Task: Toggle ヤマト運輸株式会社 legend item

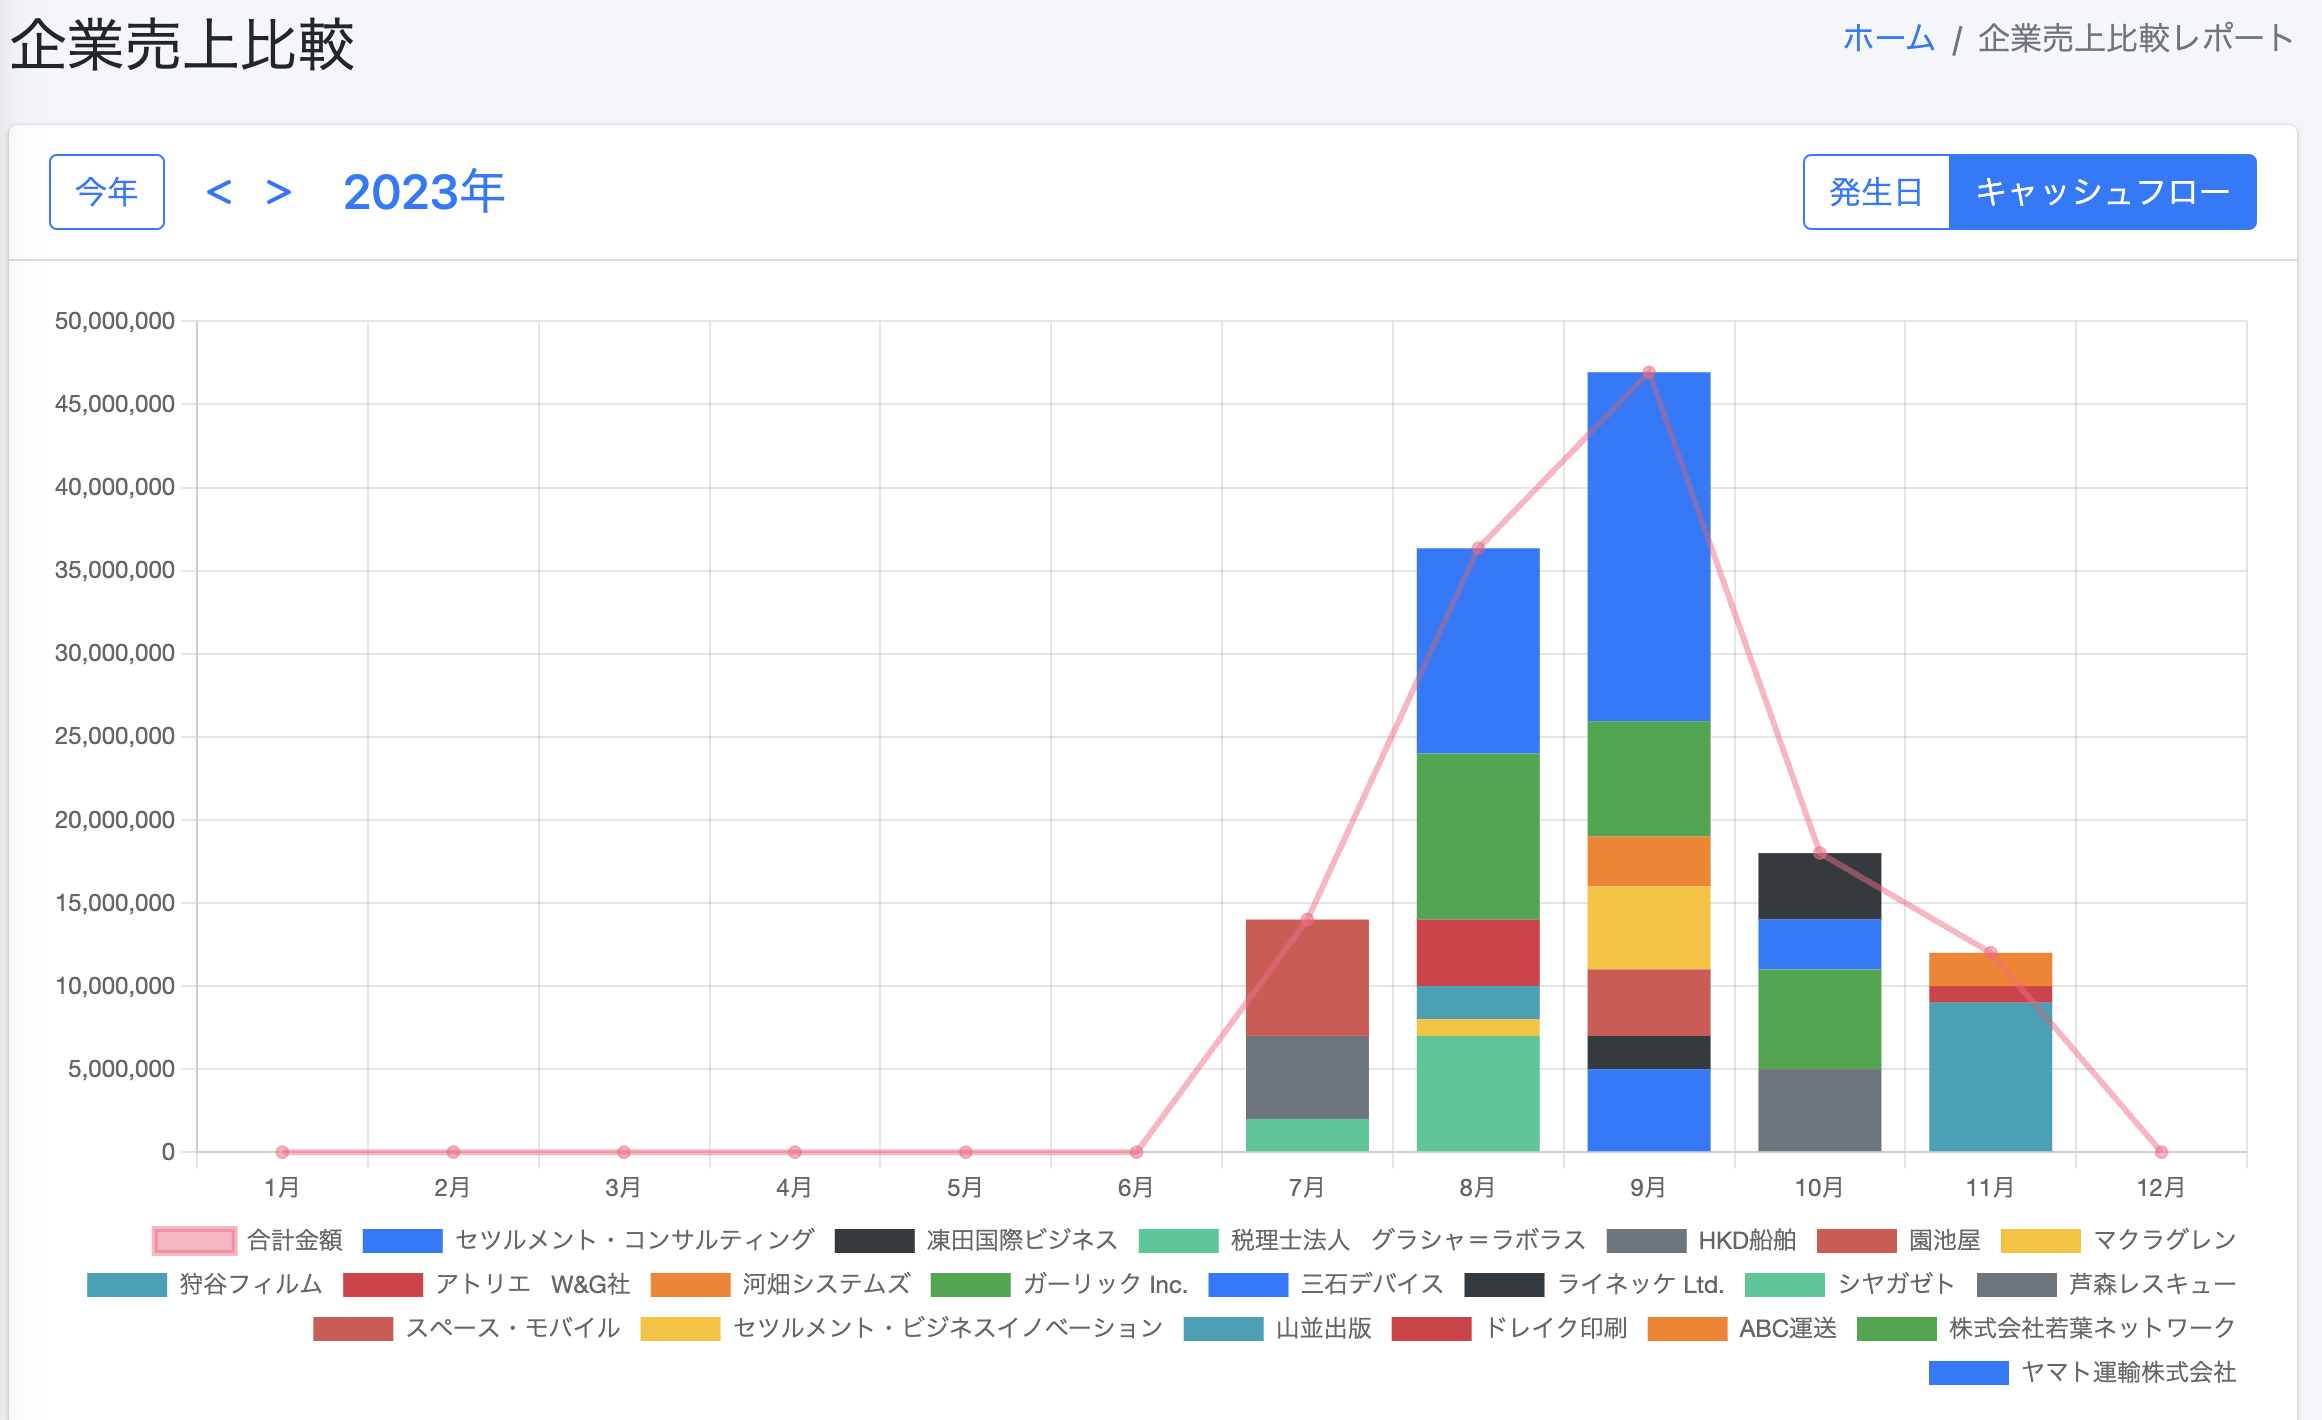Action: 2083,1373
